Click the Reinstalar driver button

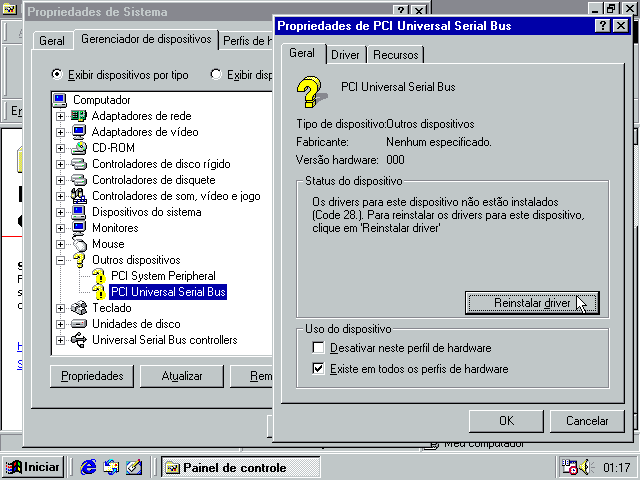(x=532, y=303)
